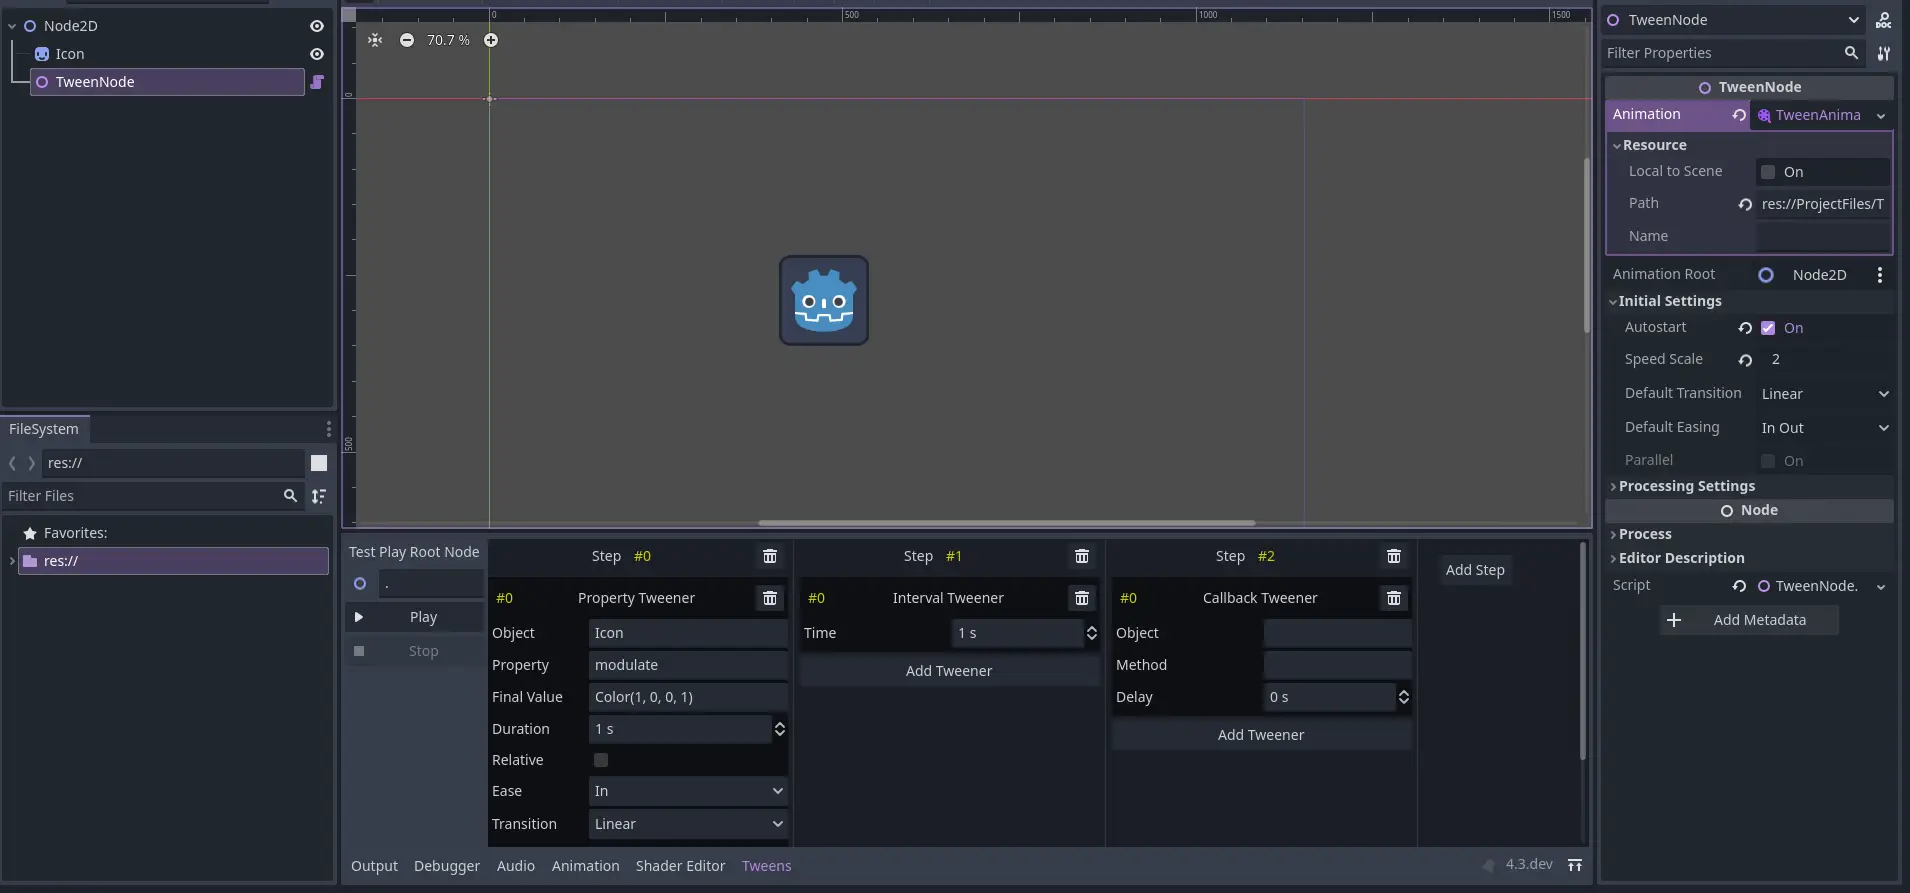Toggle Local to Scene checkbox
1910x893 pixels.
(x=1768, y=172)
